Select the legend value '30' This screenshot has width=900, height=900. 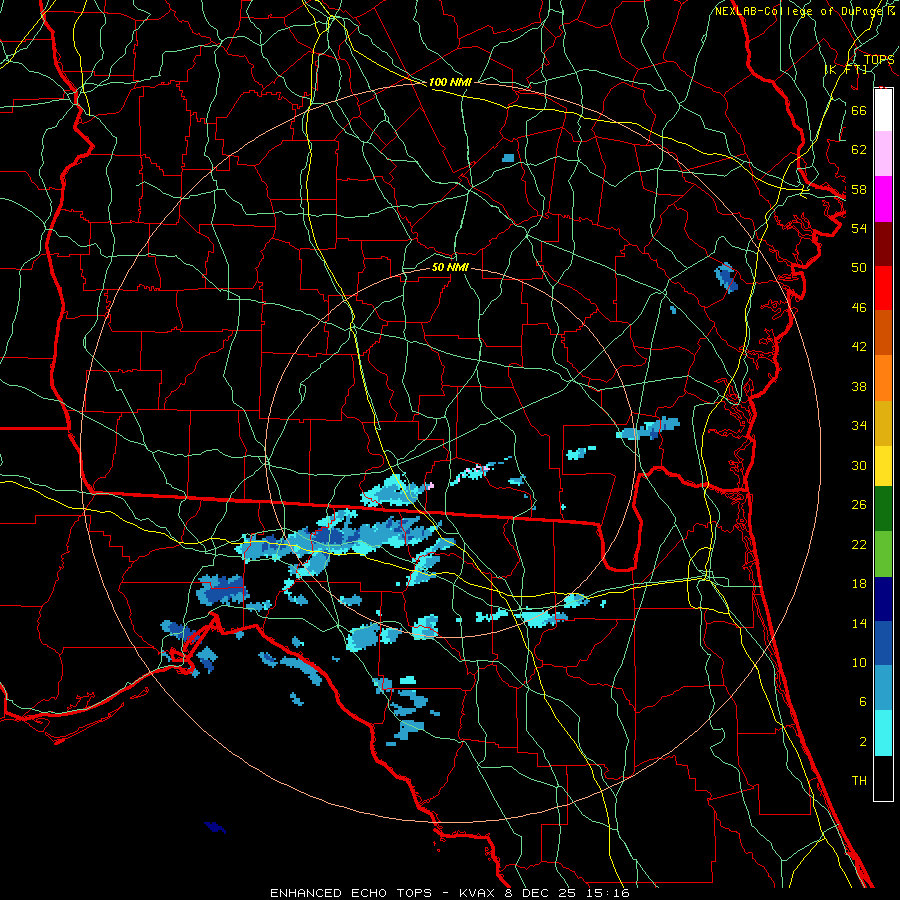(x=859, y=465)
